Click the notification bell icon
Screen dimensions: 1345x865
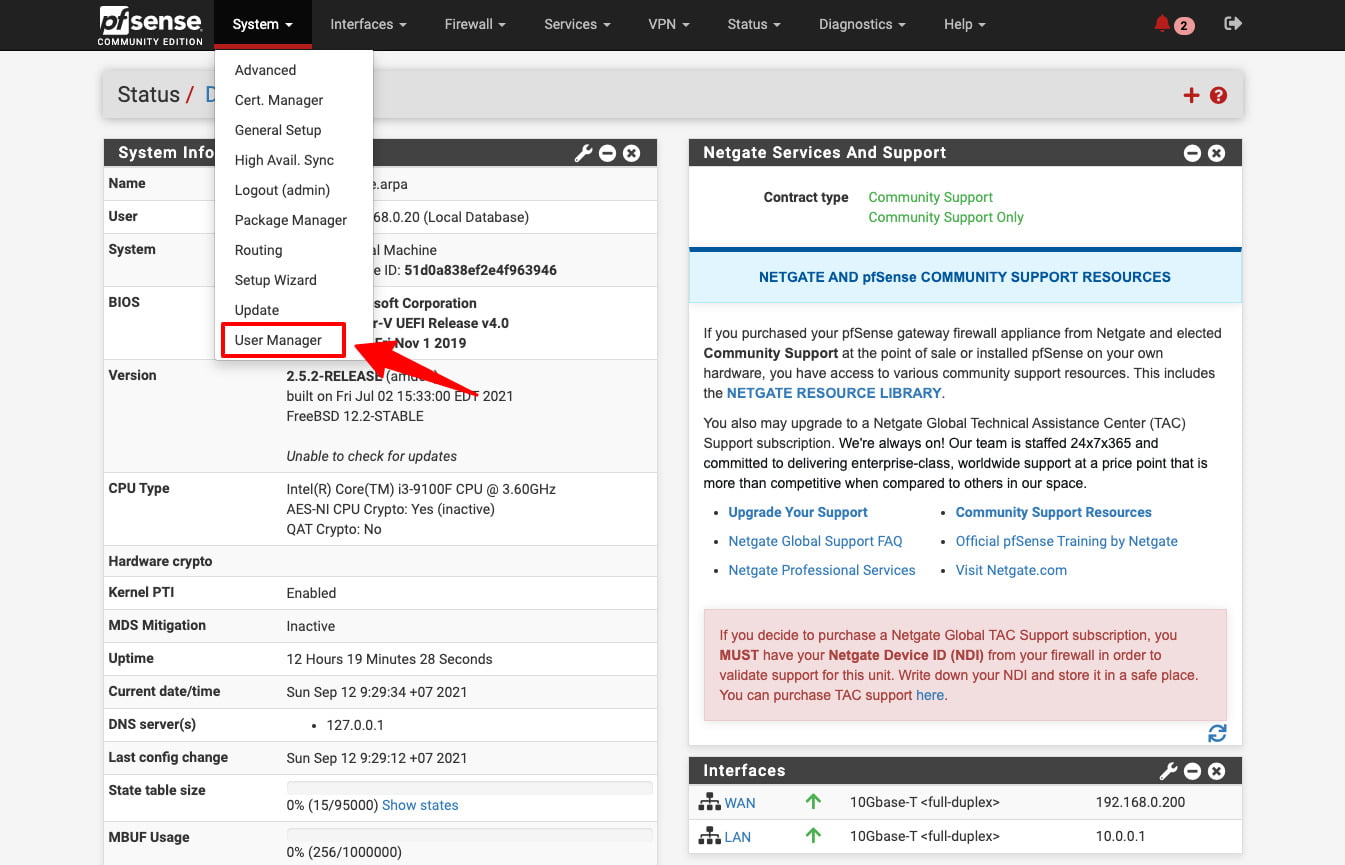click(1162, 24)
